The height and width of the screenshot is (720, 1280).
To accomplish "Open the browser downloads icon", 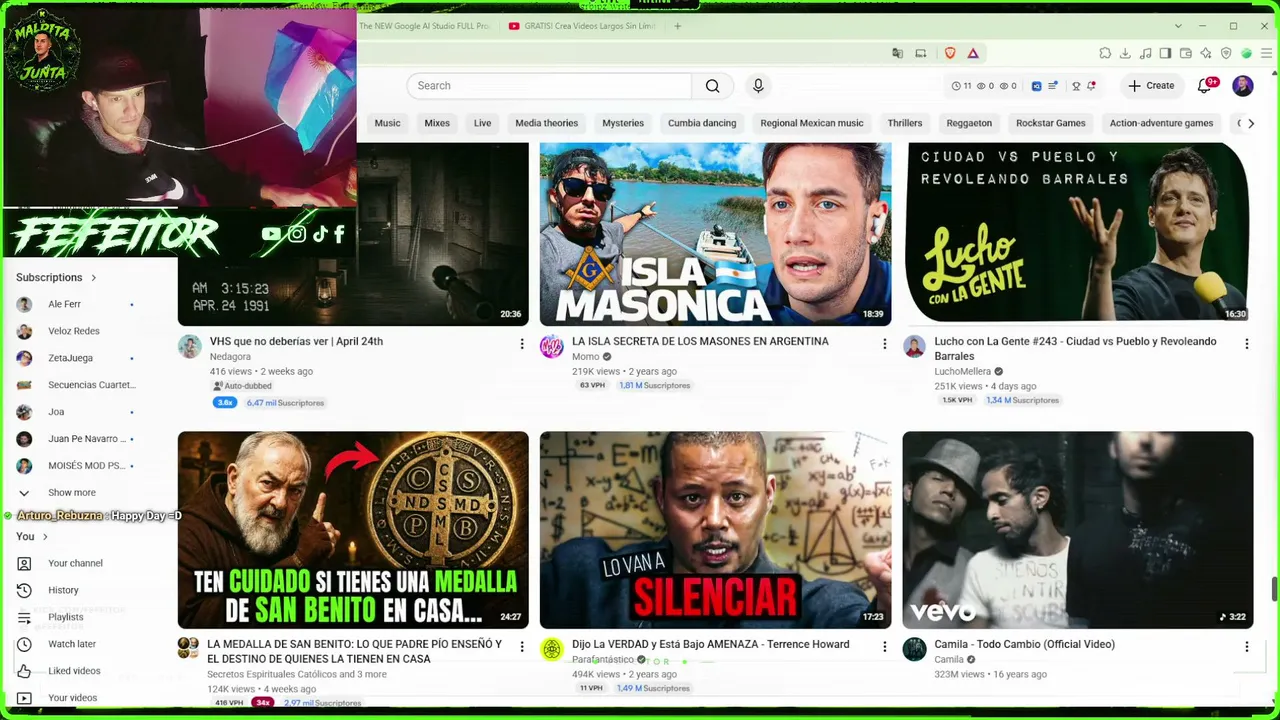I will pos(1125,53).
